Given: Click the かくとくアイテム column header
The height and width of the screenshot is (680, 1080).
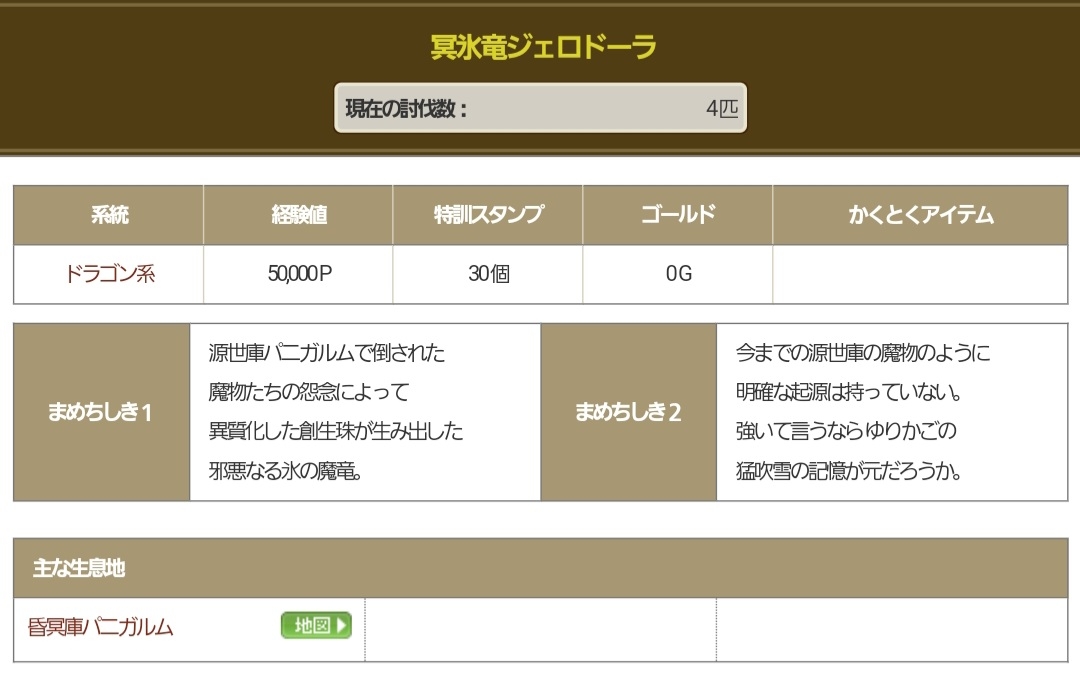Looking at the screenshot, I should click(920, 215).
